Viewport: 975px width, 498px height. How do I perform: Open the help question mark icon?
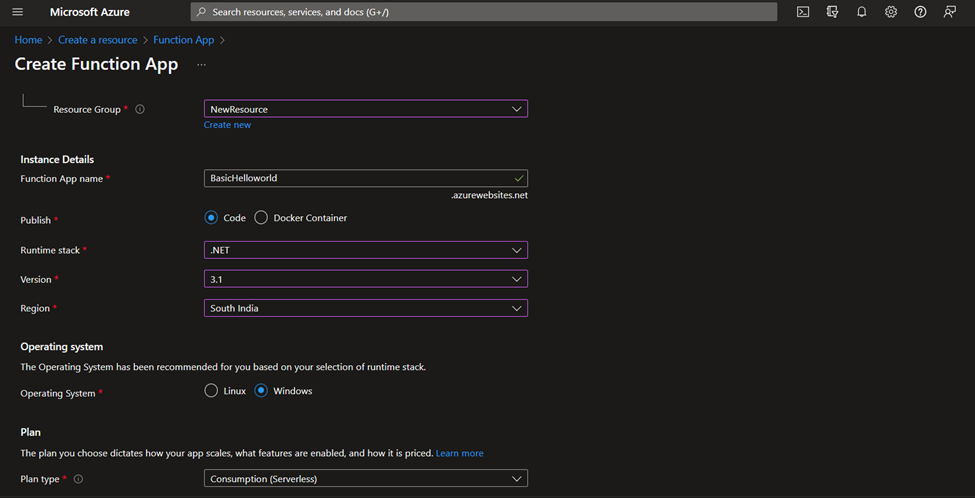pos(920,12)
